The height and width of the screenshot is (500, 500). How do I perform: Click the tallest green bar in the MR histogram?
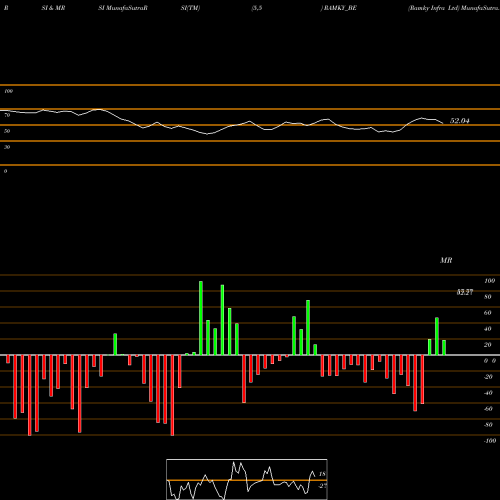201,318
